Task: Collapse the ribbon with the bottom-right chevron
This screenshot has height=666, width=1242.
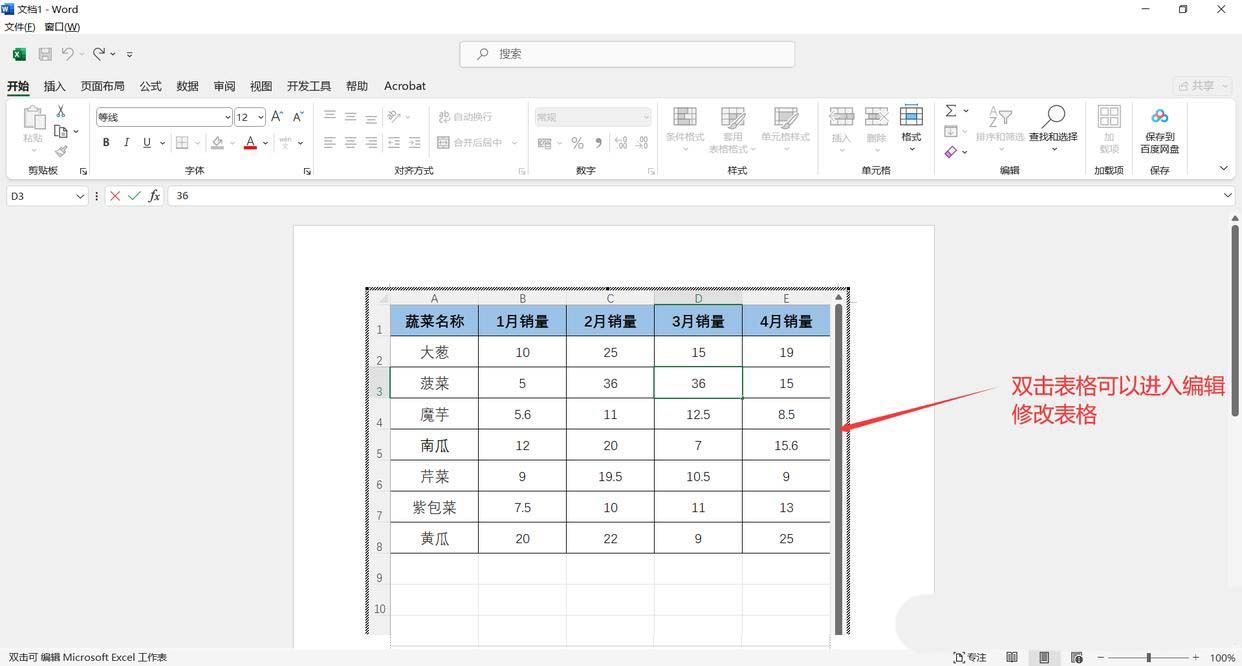Action: pos(1223,168)
